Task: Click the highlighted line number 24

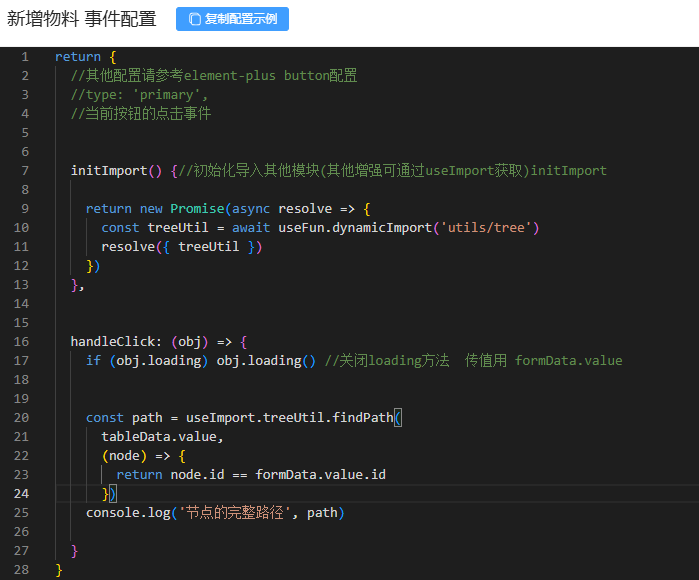Action: pos(22,493)
